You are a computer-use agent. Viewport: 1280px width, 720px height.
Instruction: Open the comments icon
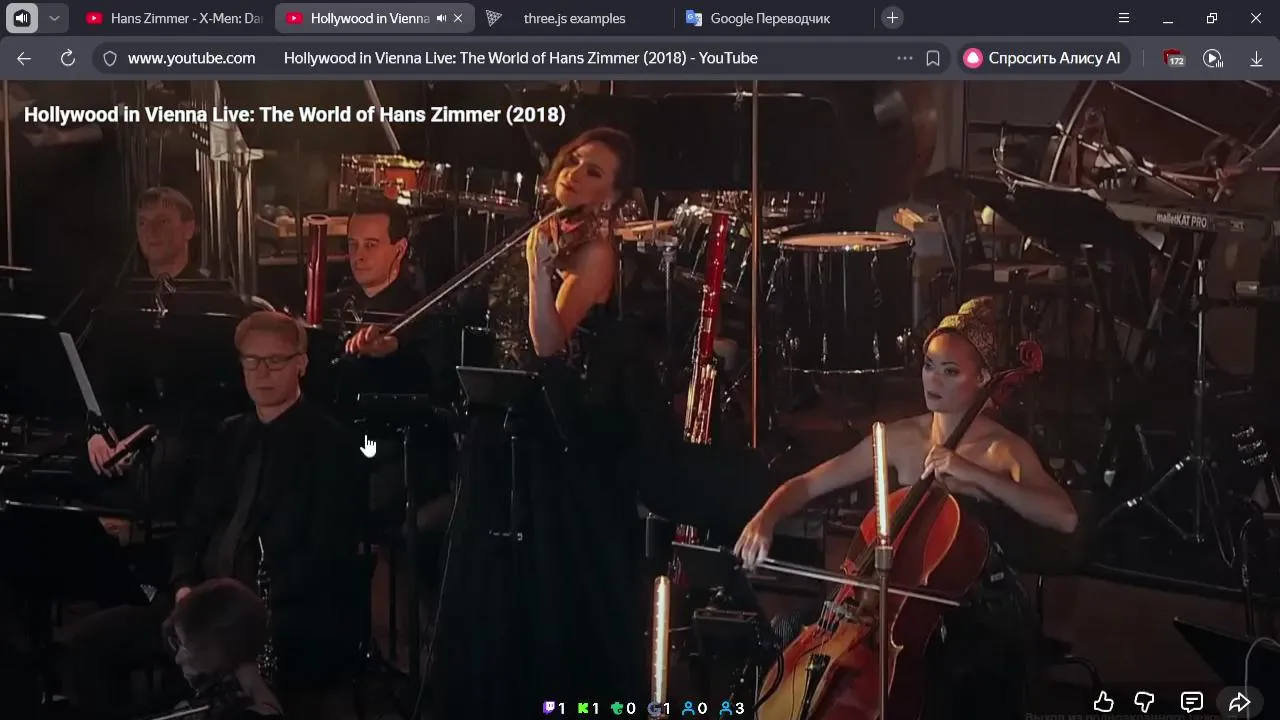coord(1191,702)
